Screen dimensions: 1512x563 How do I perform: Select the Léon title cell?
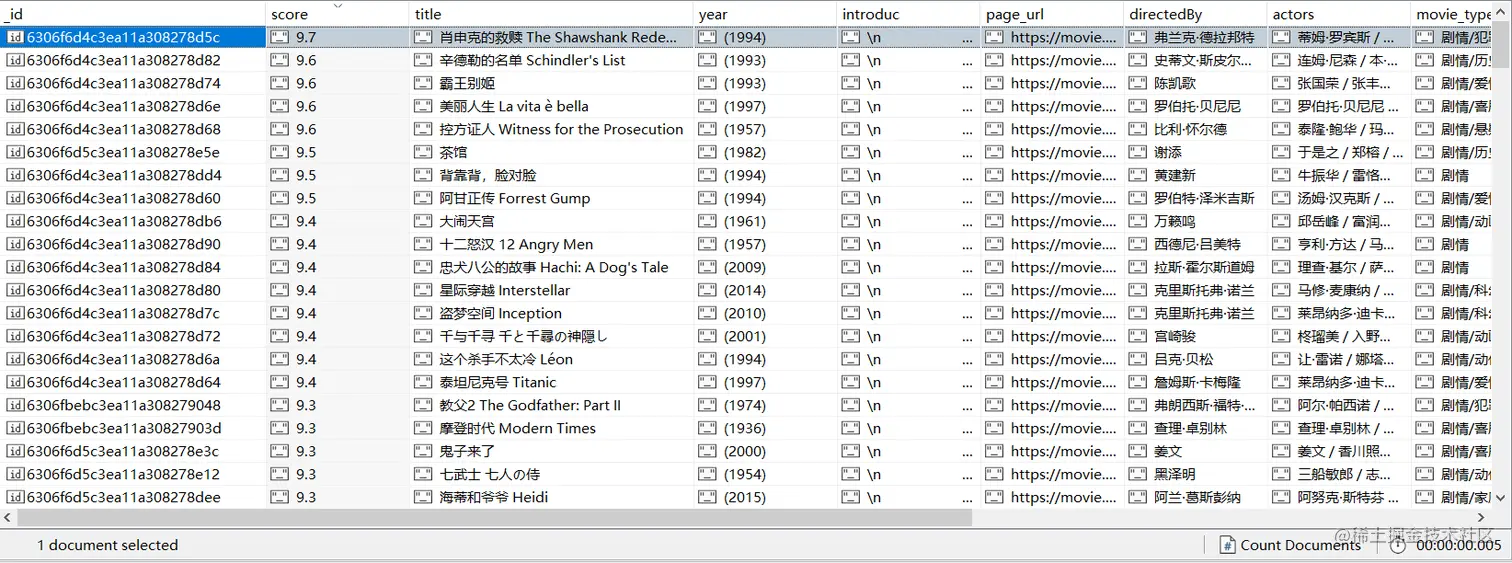(x=551, y=359)
